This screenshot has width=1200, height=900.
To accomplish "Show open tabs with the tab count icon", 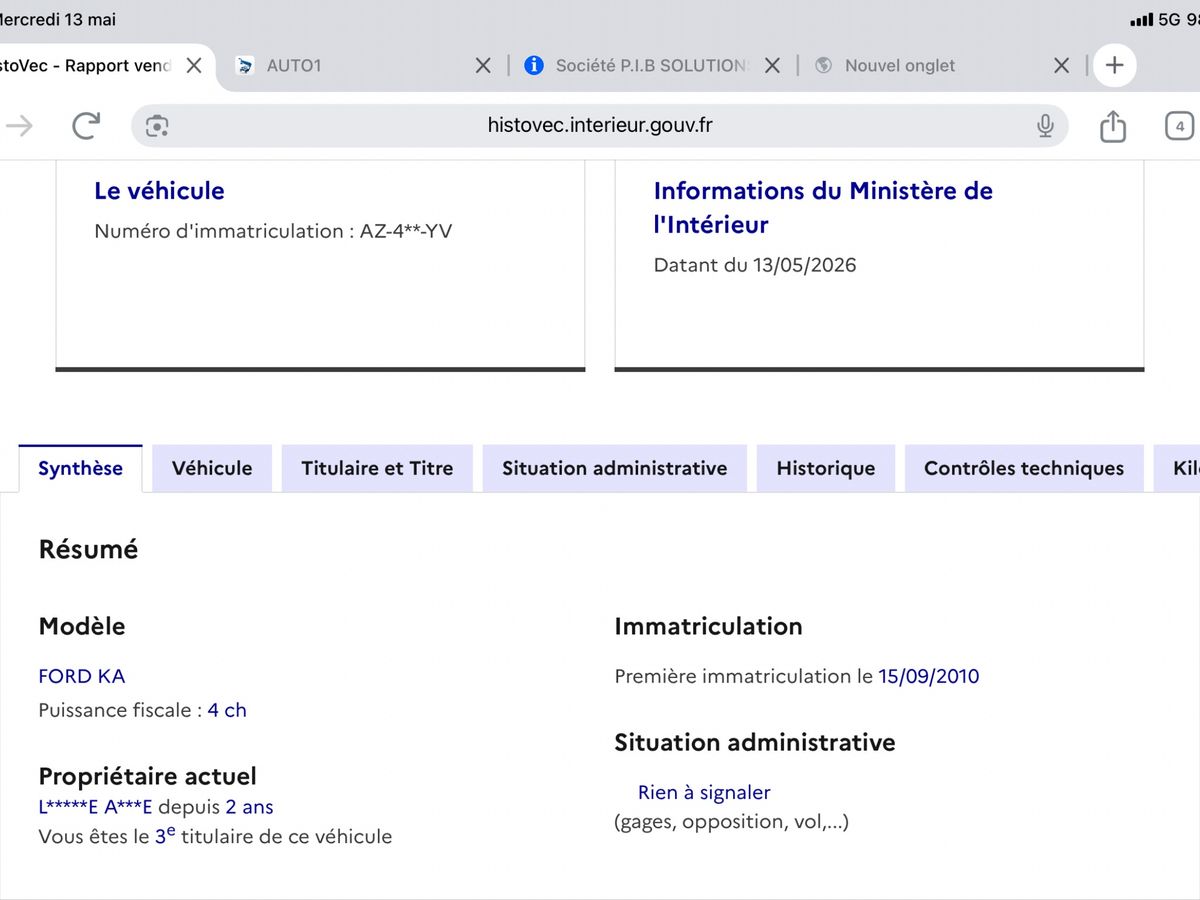I will click(x=1180, y=126).
